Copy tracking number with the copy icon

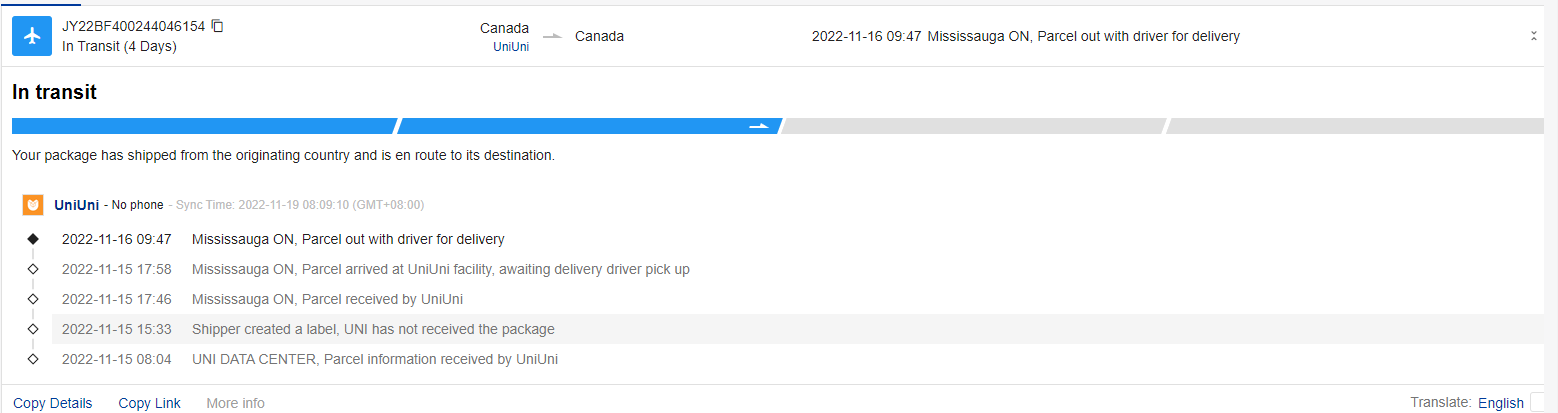coord(218,26)
